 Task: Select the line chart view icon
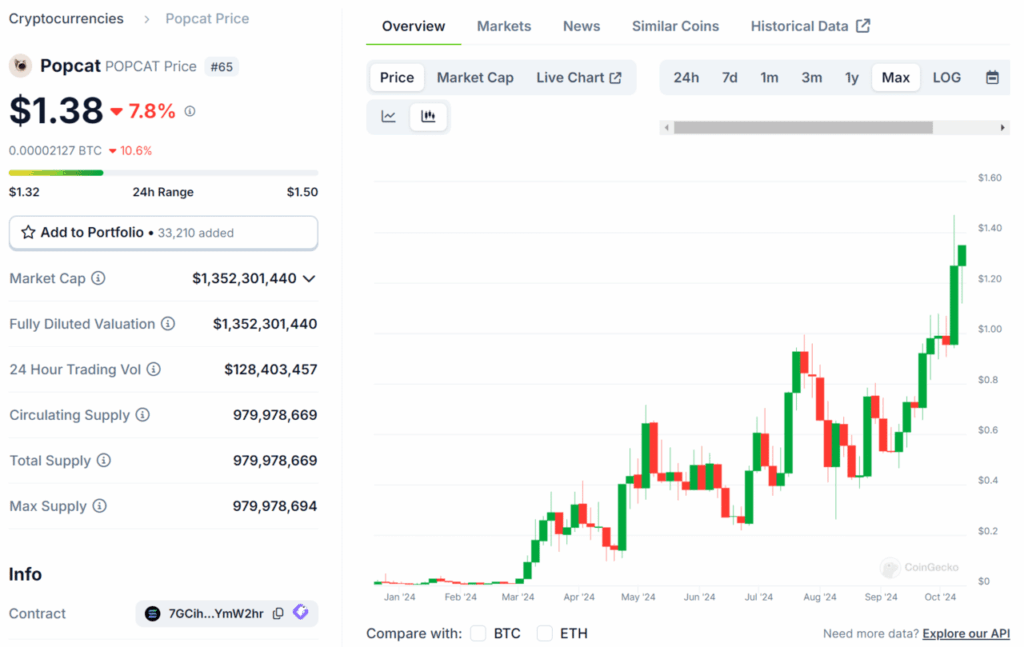[388, 116]
